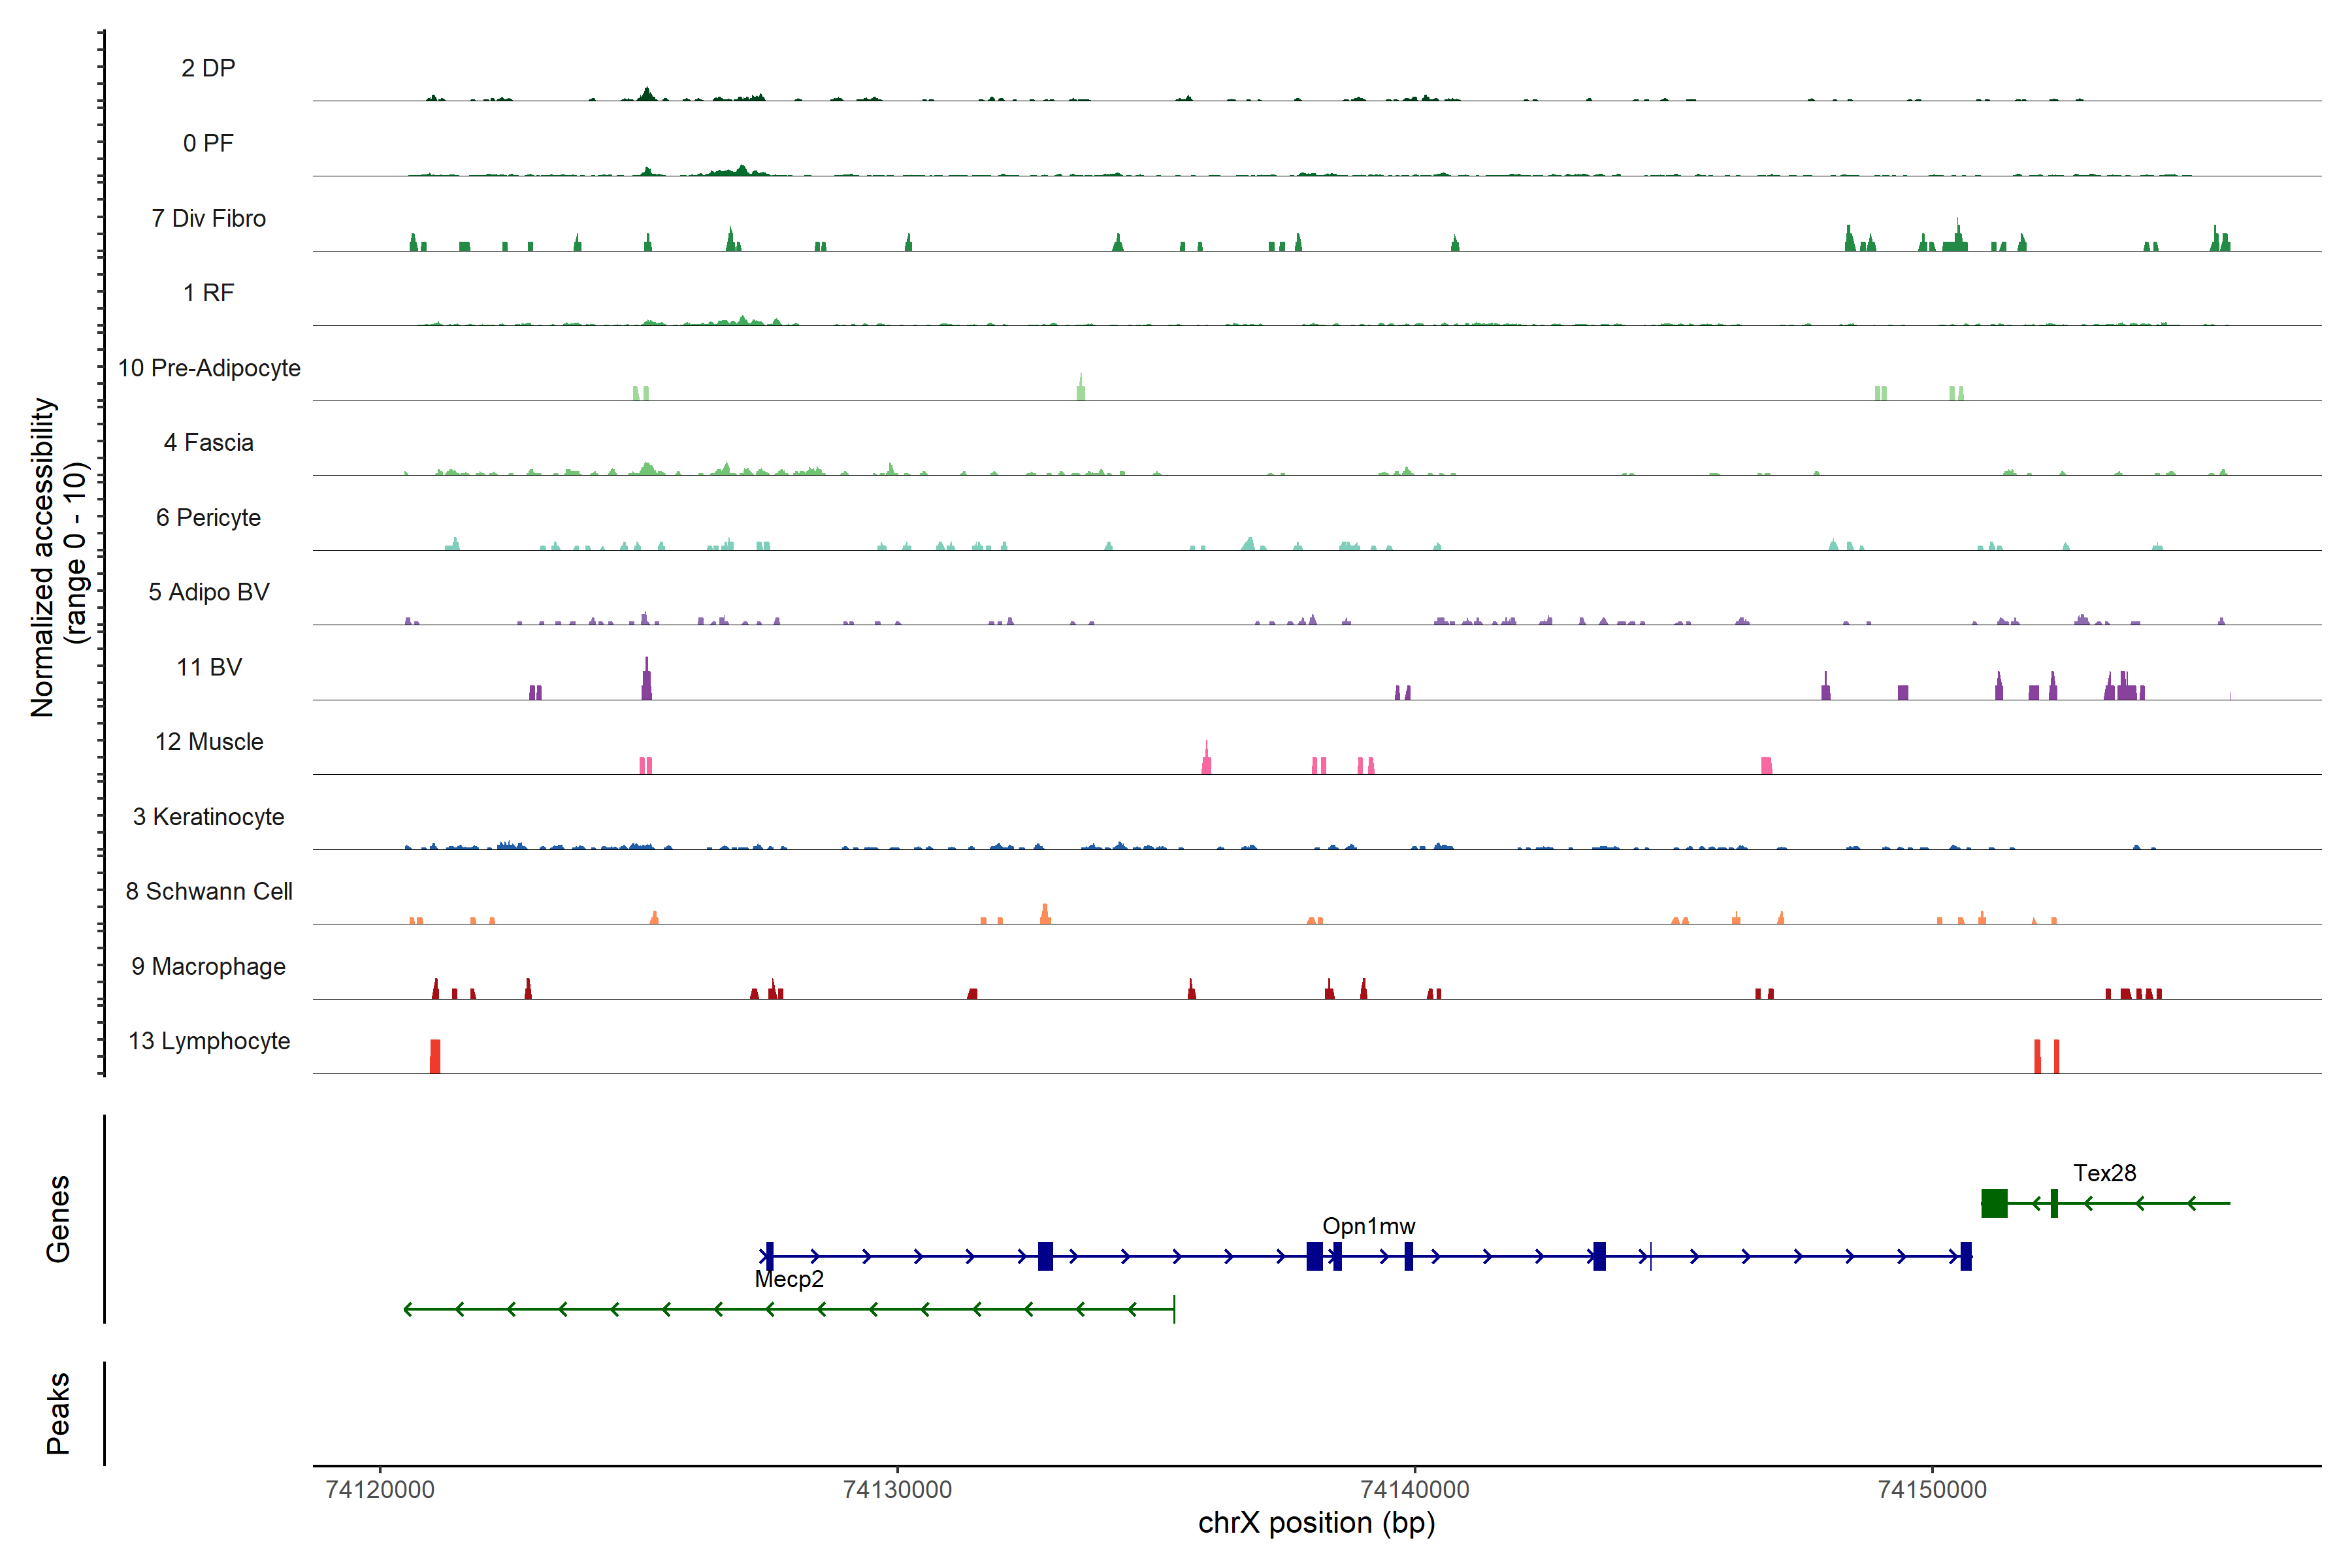
Task: Click the 3 Keratinocyte track label
Action: point(208,817)
